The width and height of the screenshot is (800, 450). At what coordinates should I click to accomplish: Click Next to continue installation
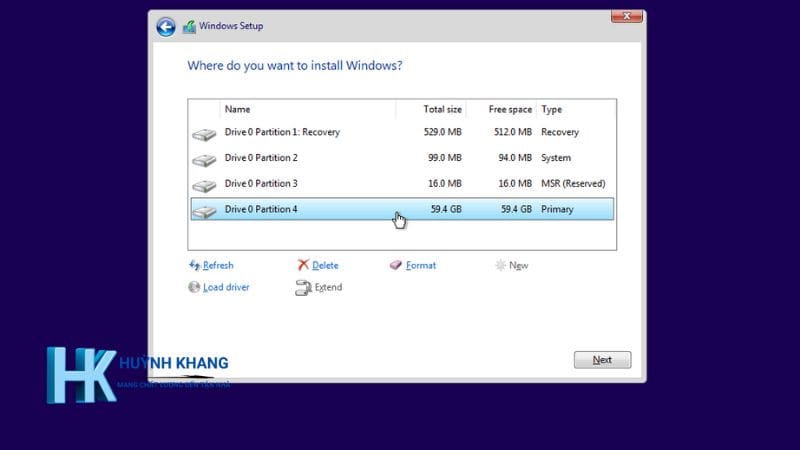pos(602,360)
